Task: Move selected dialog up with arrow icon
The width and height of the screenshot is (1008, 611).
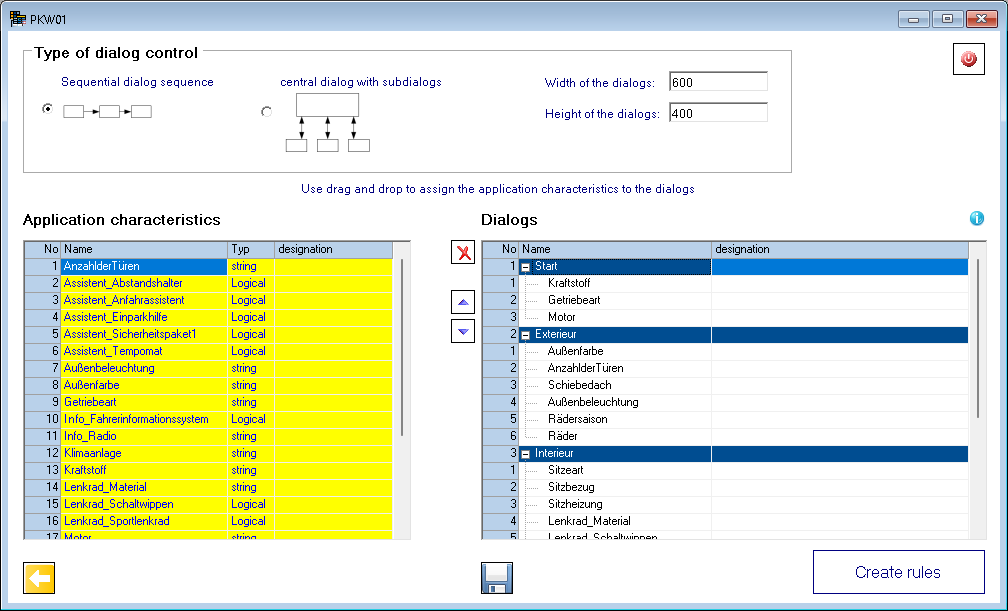Action: (463, 302)
